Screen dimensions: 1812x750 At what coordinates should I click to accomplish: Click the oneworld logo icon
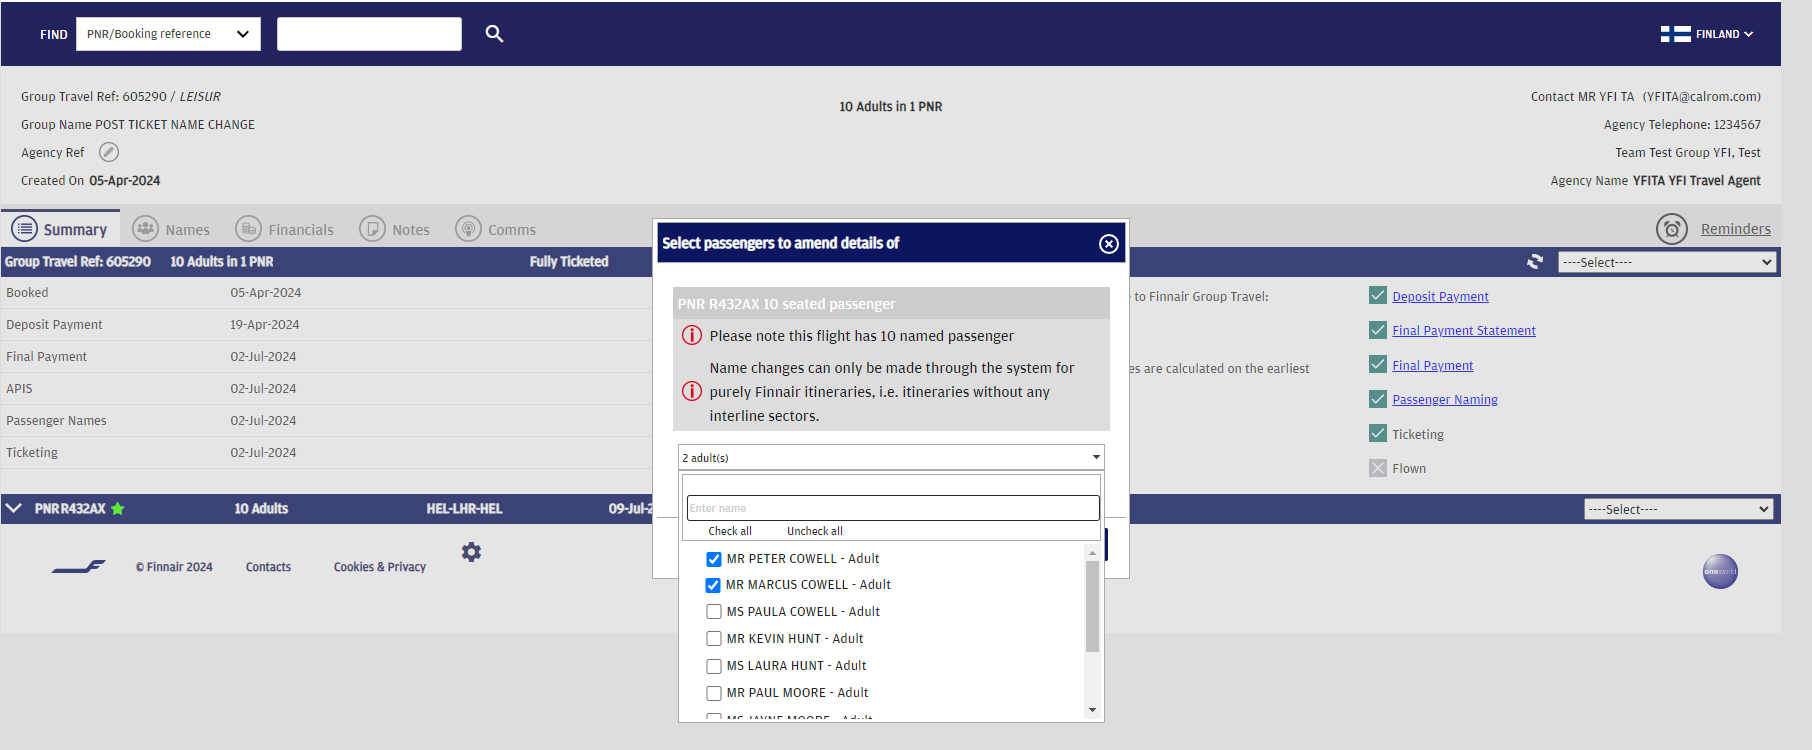coord(1720,572)
